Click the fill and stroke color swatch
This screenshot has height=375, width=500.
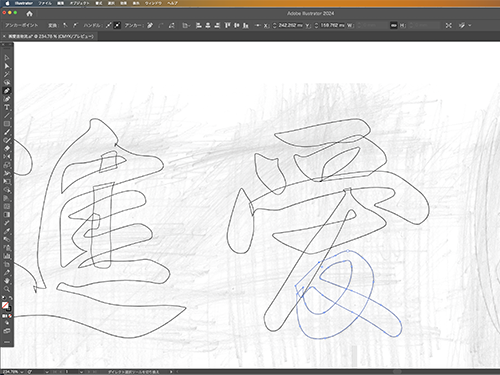(x=7, y=306)
